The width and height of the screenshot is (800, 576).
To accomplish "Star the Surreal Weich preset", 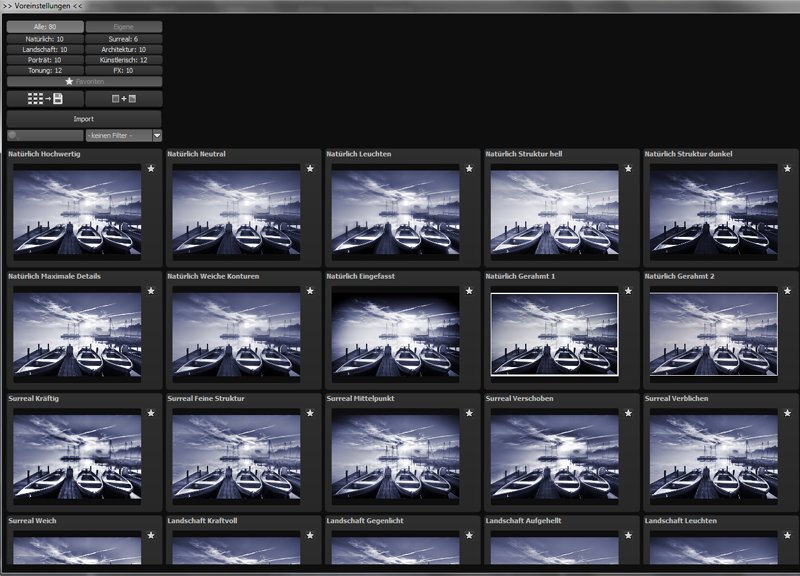I will pyautogui.click(x=151, y=536).
